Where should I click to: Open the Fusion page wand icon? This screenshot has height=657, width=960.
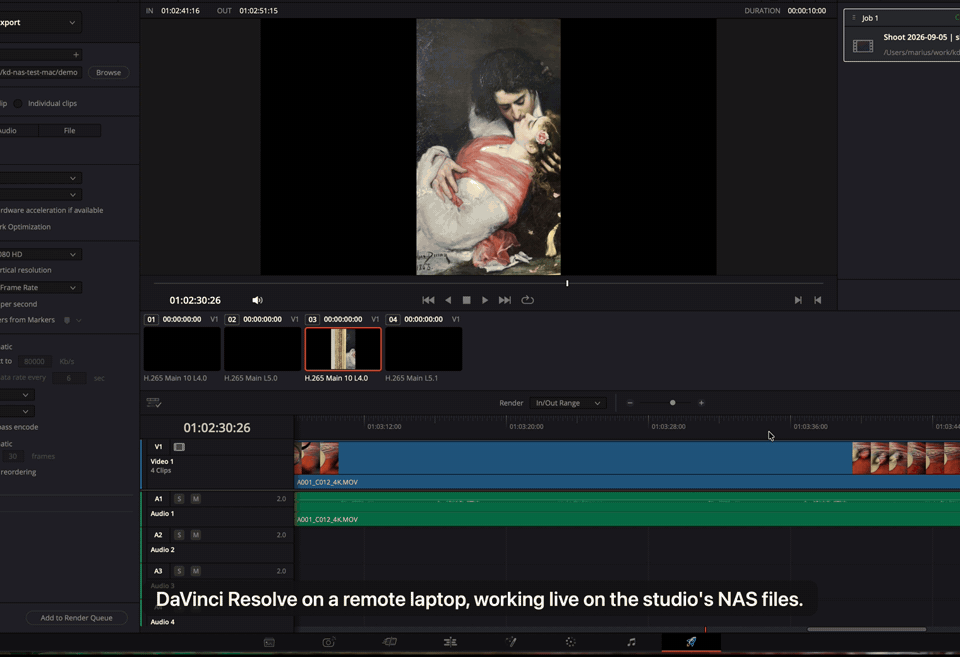tap(511, 642)
